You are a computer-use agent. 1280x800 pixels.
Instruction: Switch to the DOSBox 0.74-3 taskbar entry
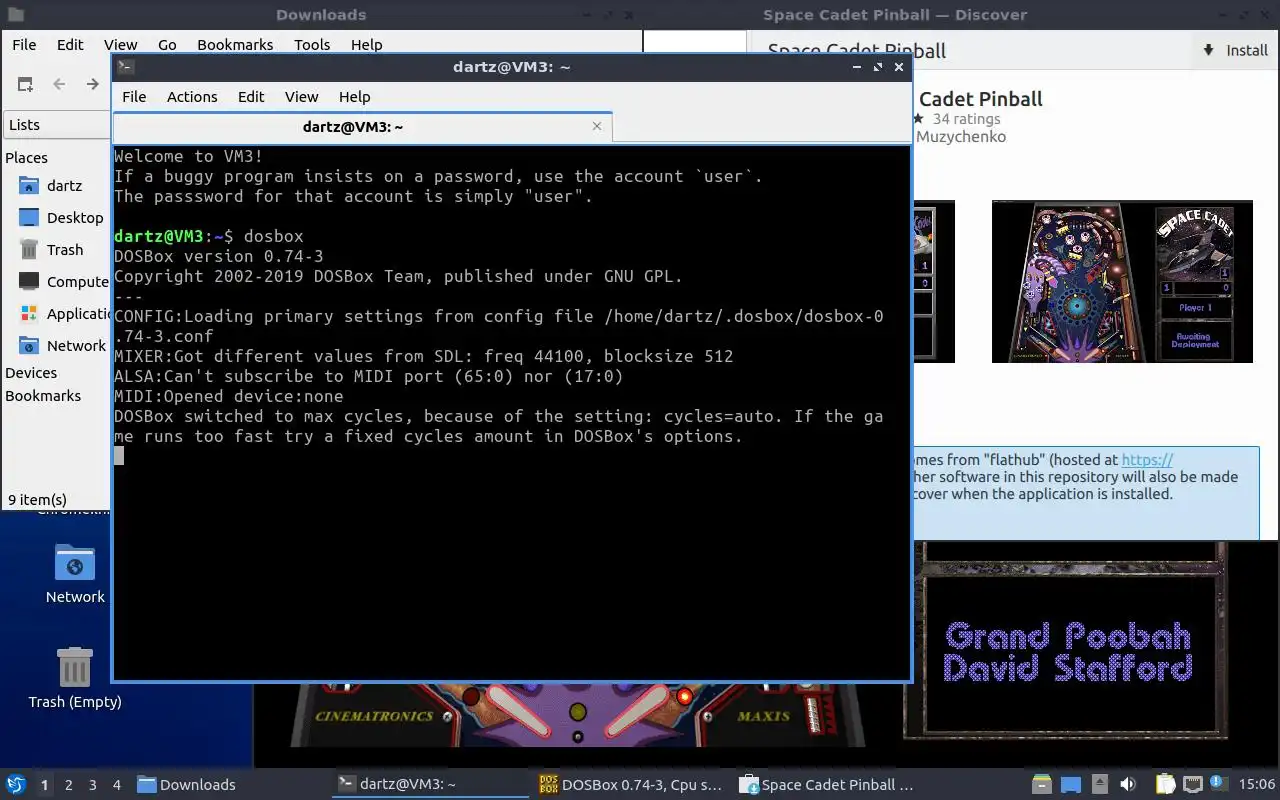(x=631, y=785)
